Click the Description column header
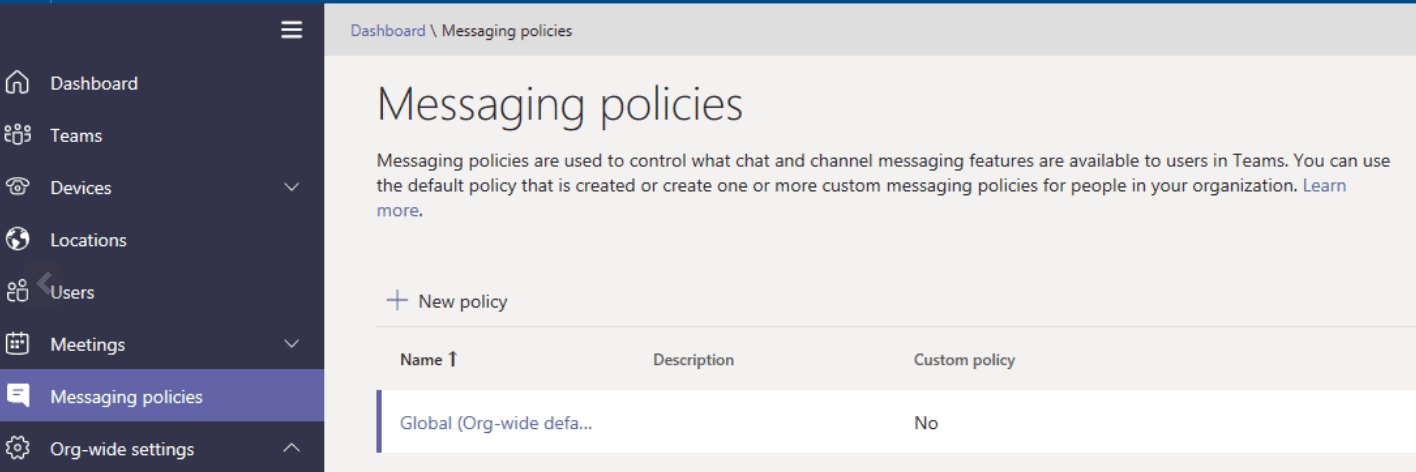Screen dimensions: 1416x472 693,359
